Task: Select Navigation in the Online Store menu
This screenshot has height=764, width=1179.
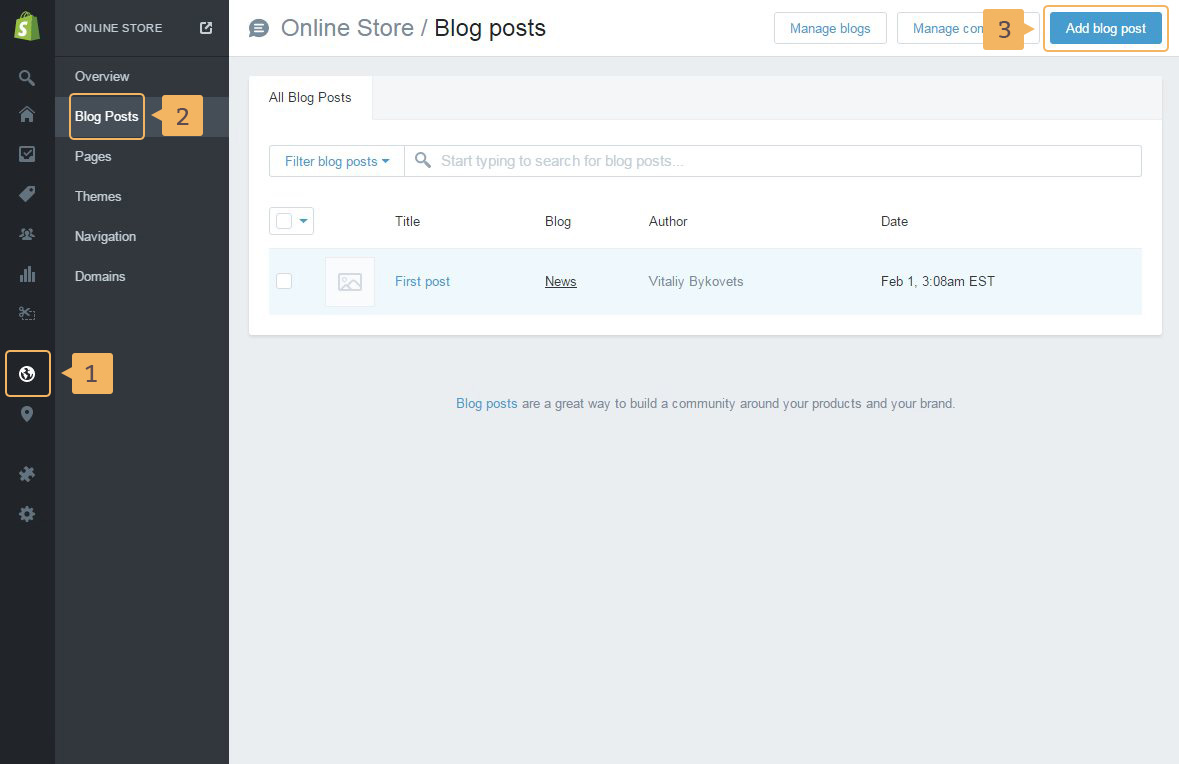Action: pos(105,236)
